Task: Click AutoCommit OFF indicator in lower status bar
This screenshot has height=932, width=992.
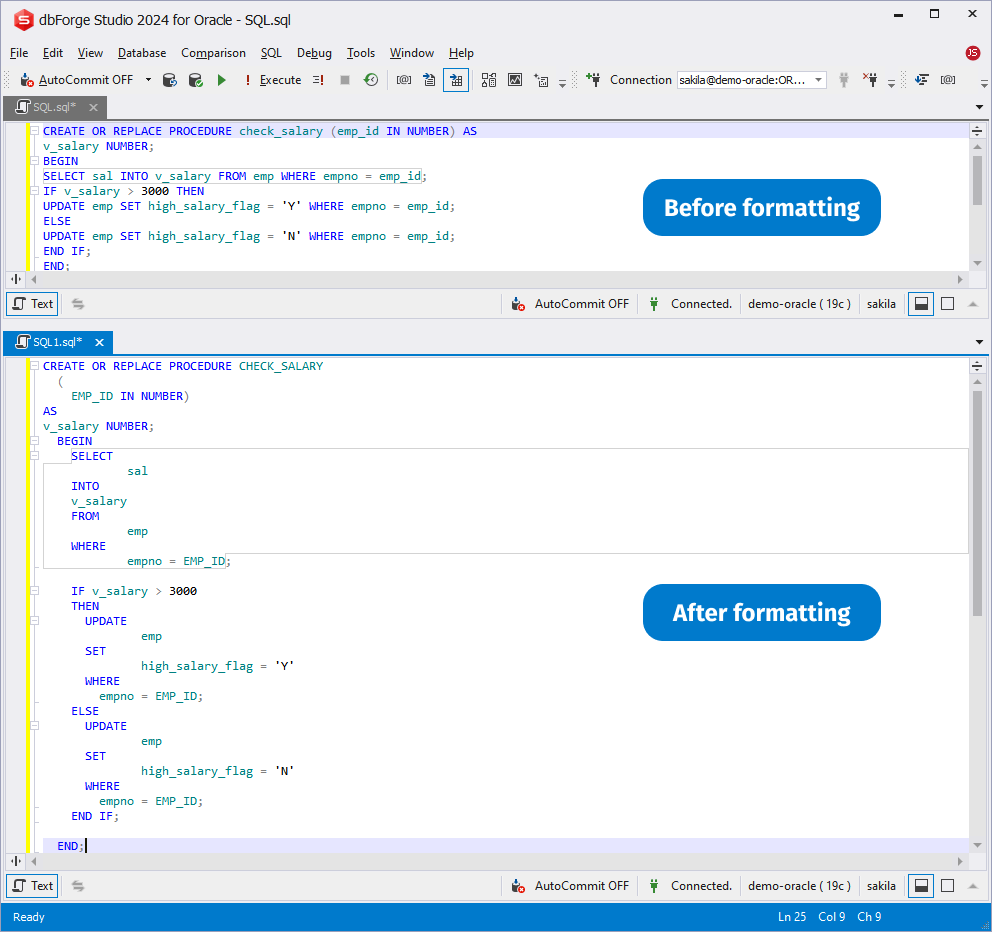Action: [x=570, y=886]
